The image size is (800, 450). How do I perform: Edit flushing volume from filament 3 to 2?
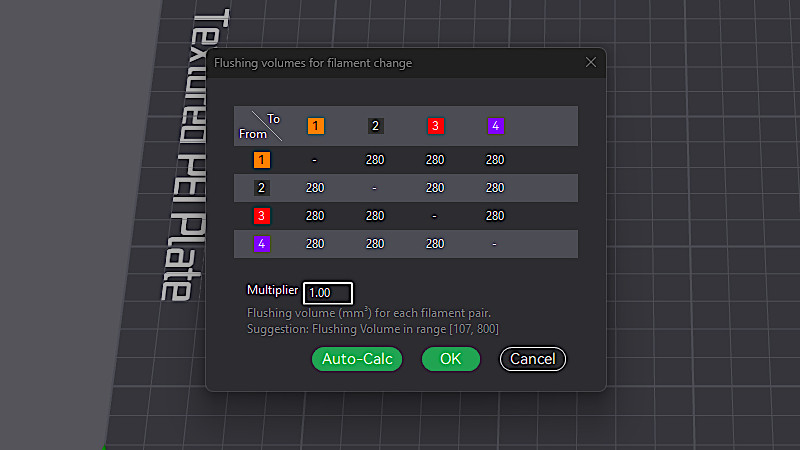coord(375,216)
